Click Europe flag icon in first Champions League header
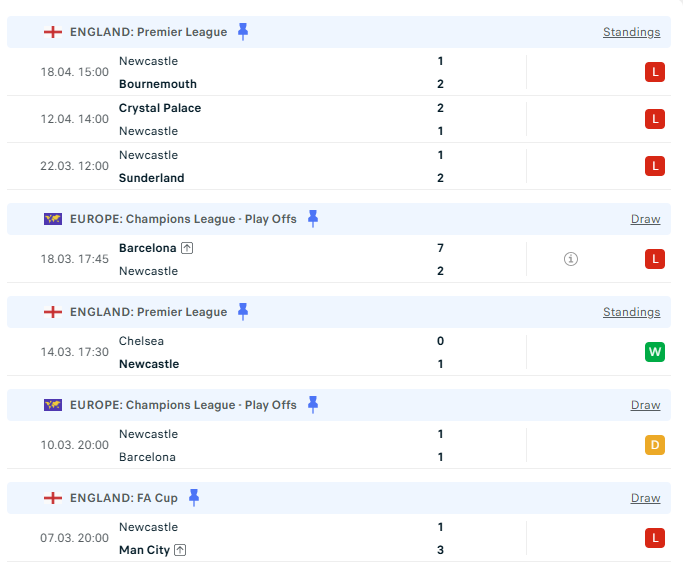The height and width of the screenshot is (563, 683). point(53,219)
